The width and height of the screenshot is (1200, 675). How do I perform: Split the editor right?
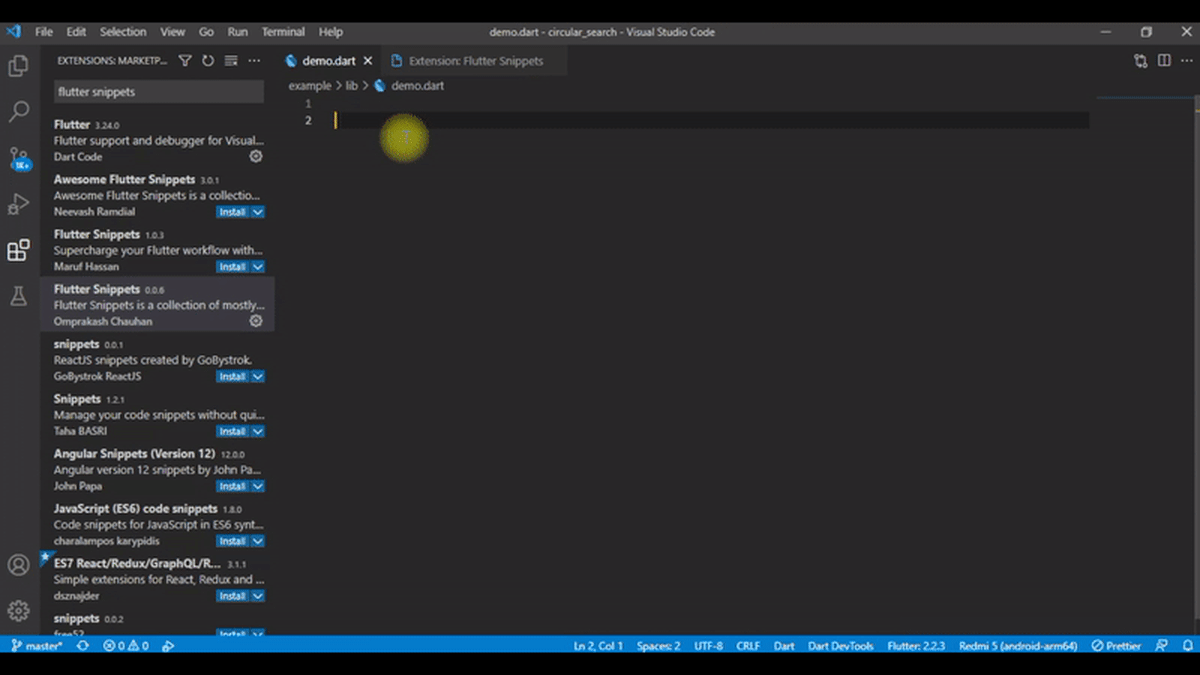[x=1164, y=61]
